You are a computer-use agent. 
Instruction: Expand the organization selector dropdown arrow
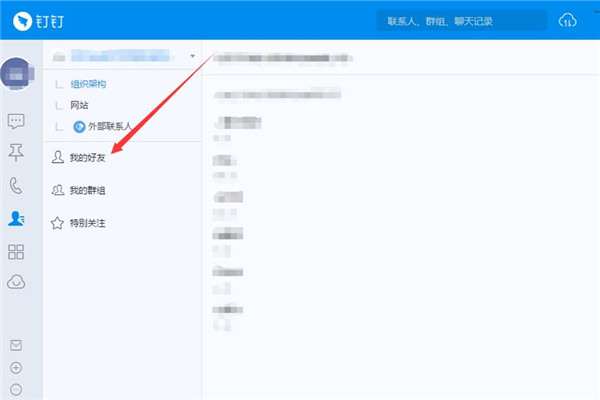point(193,56)
